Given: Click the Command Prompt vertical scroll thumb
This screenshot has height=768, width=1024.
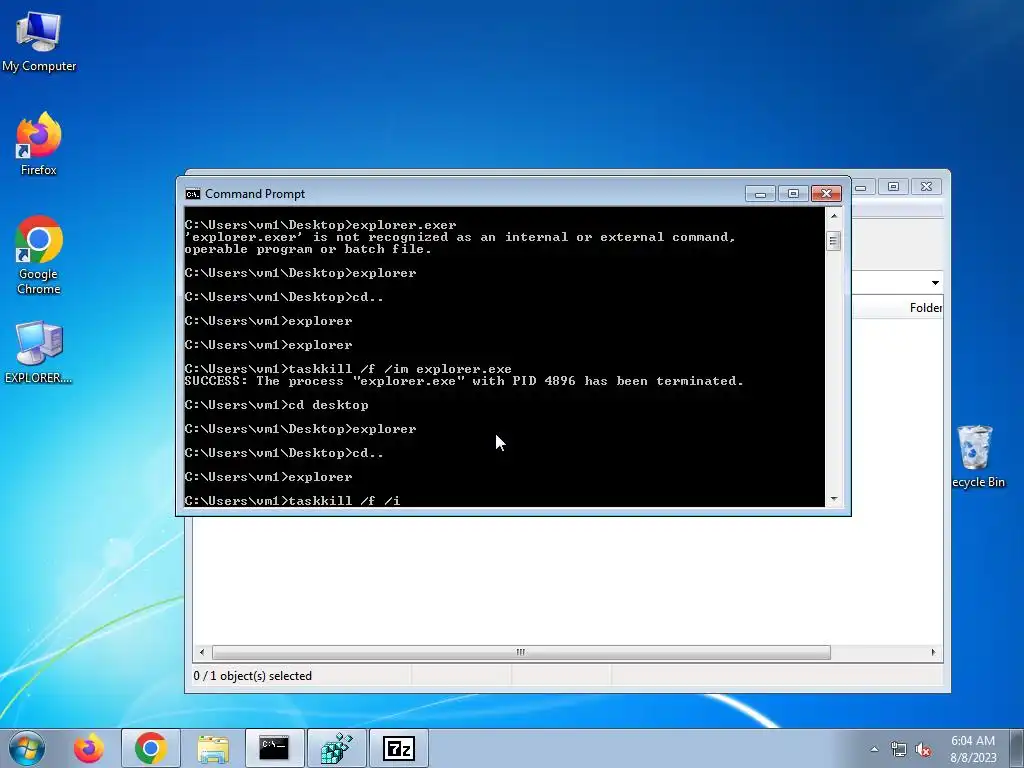Looking at the screenshot, I should coord(834,241).
